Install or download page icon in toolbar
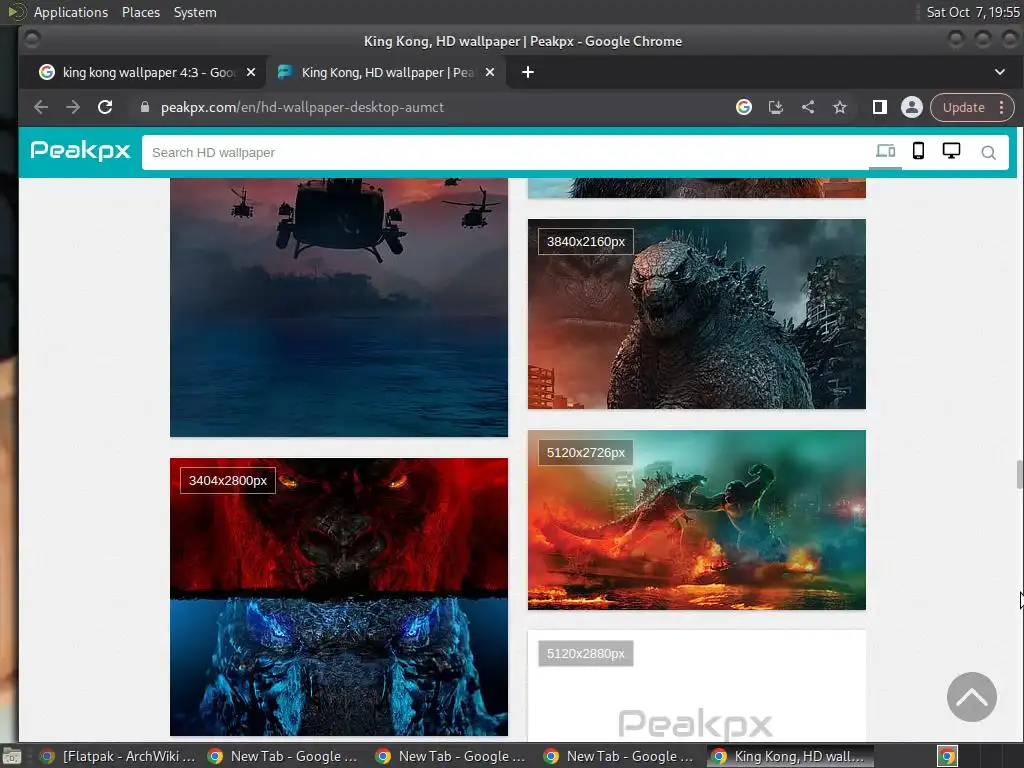1024x768 pixels. tap(775, 107)
